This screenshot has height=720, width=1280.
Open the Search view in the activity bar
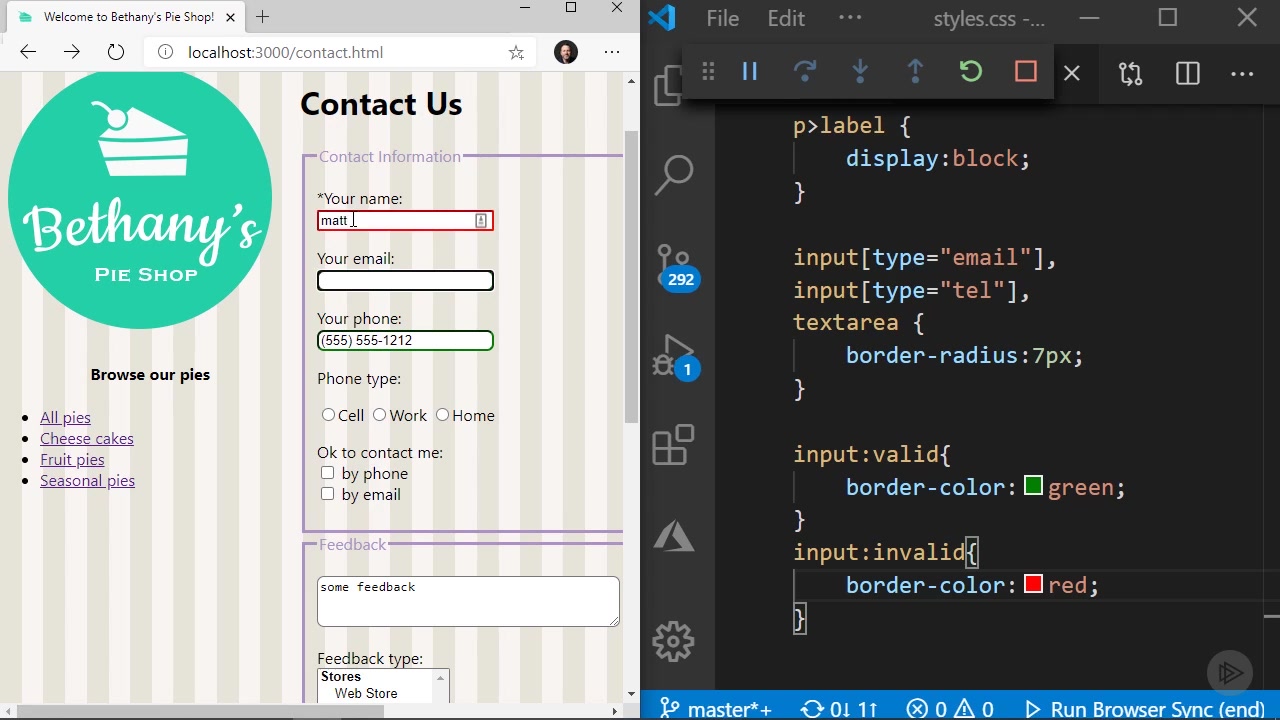pyautogui.click(x=674, y=175)
